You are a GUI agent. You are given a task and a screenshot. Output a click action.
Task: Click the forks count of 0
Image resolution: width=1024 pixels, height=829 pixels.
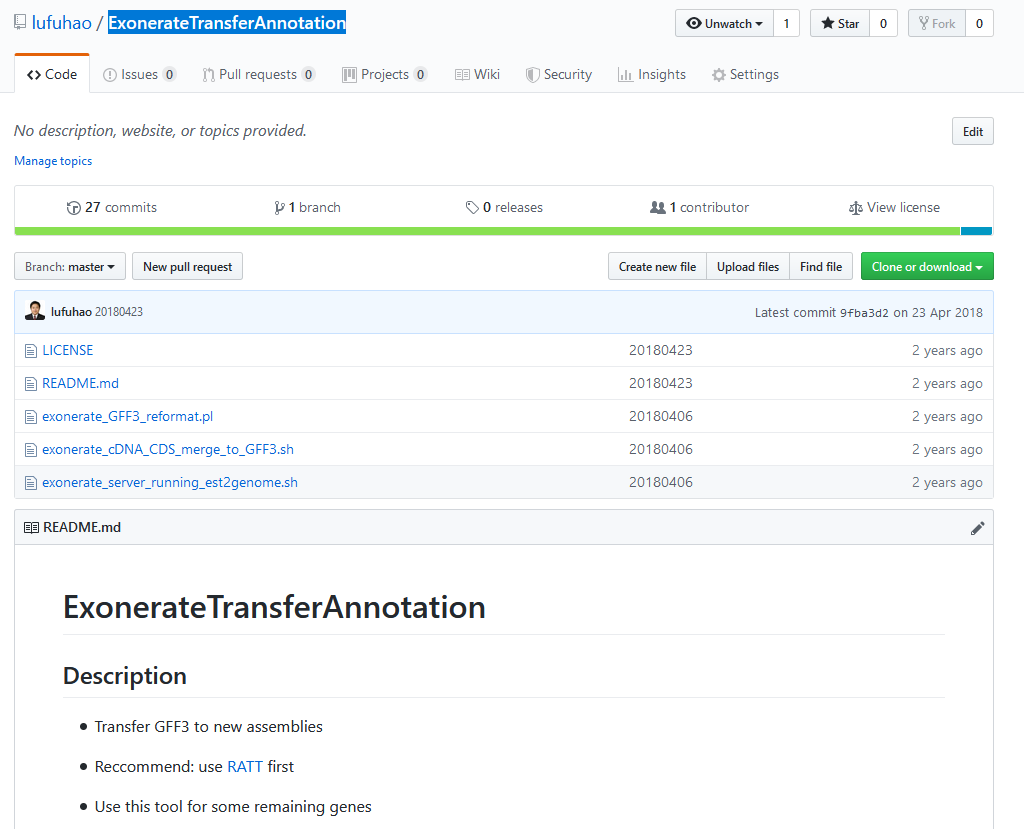point(979,24)
